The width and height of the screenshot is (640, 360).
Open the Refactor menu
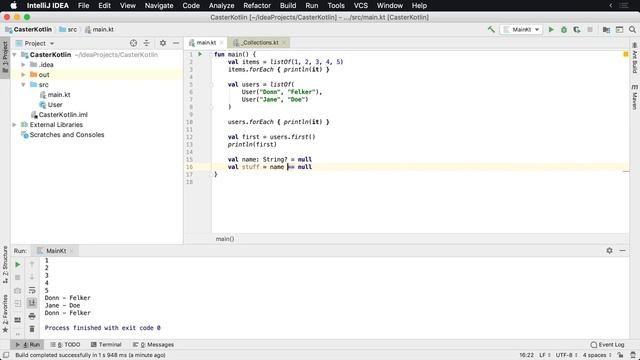(x=257, y=6)
